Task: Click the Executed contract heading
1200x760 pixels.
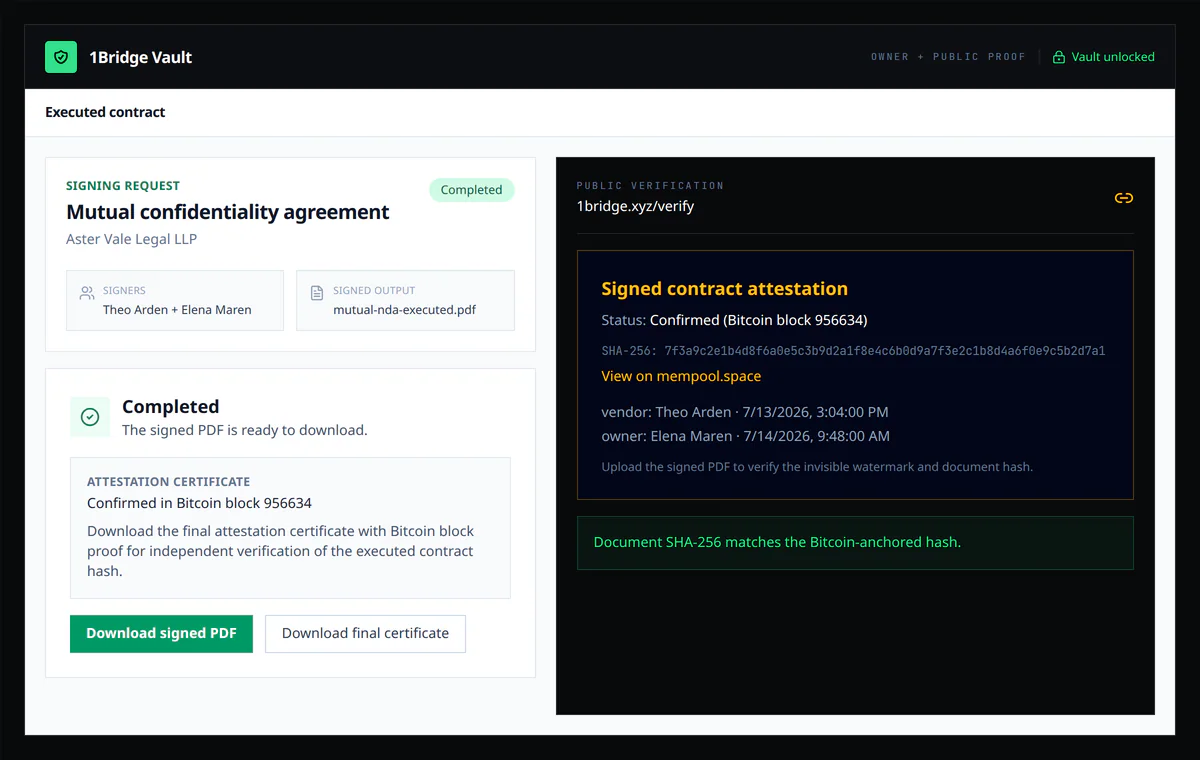Action: (105, 112)
